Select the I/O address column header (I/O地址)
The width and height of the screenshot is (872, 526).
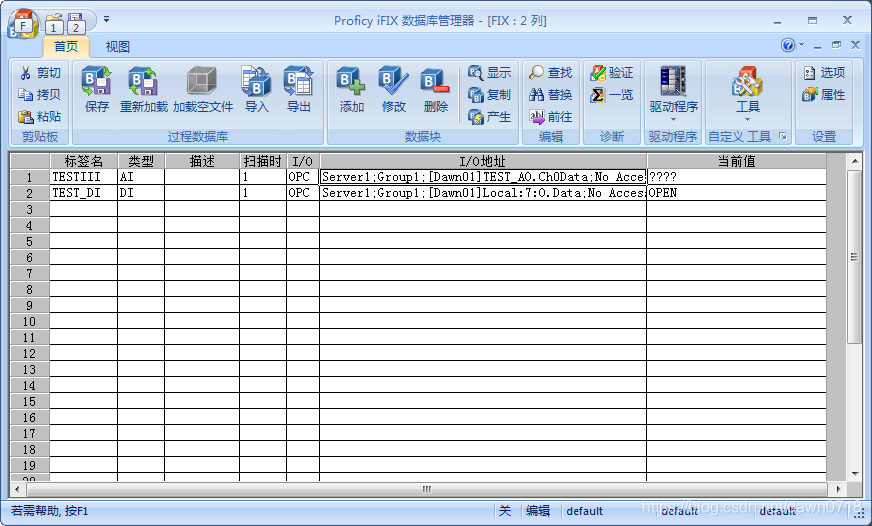pyautogui.click(x=483, y=161)
